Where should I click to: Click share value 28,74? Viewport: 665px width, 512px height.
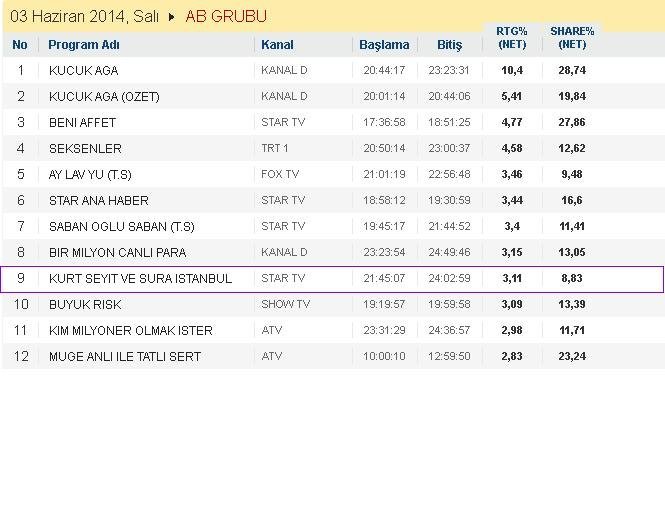(572, 70)
